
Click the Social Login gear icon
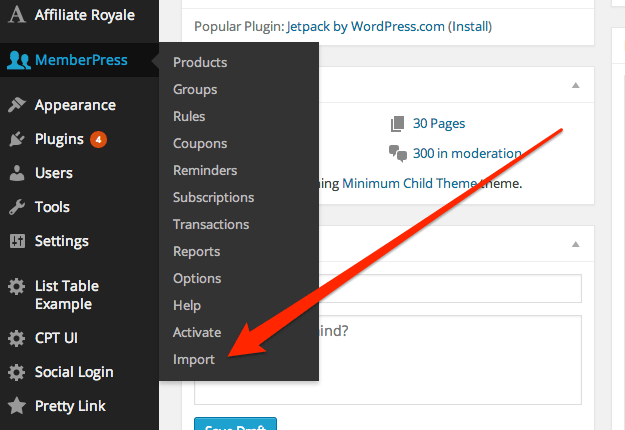click(x=17, y=372)
